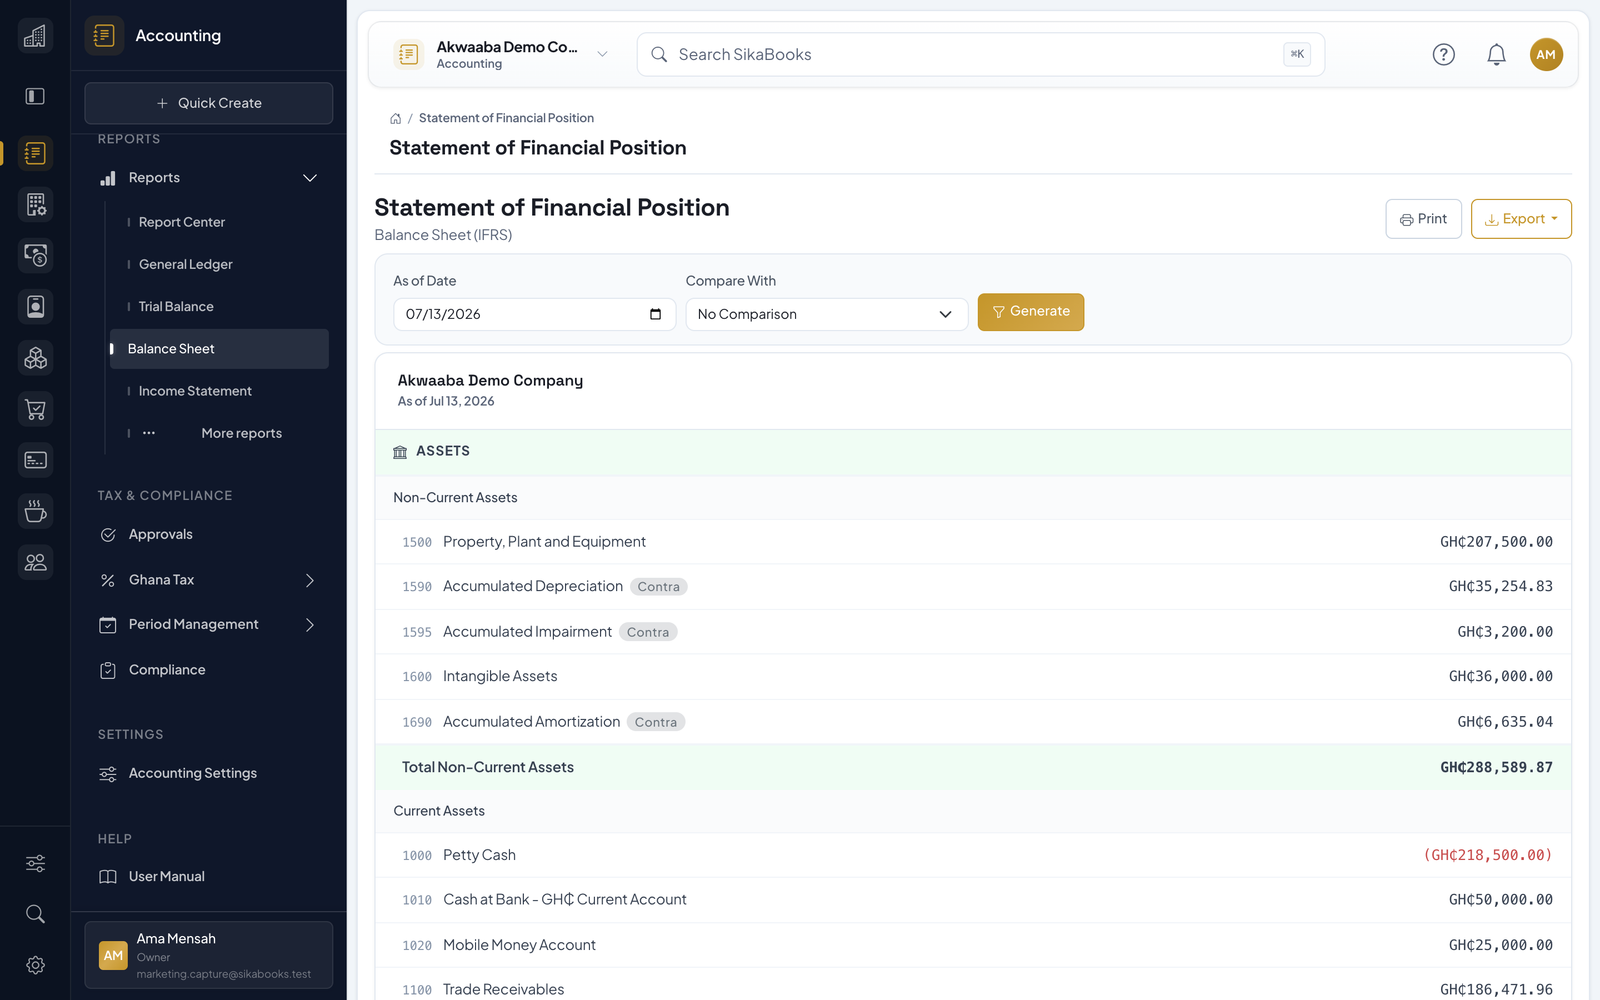
Task: Open the User Manual link
Action: 167,877
